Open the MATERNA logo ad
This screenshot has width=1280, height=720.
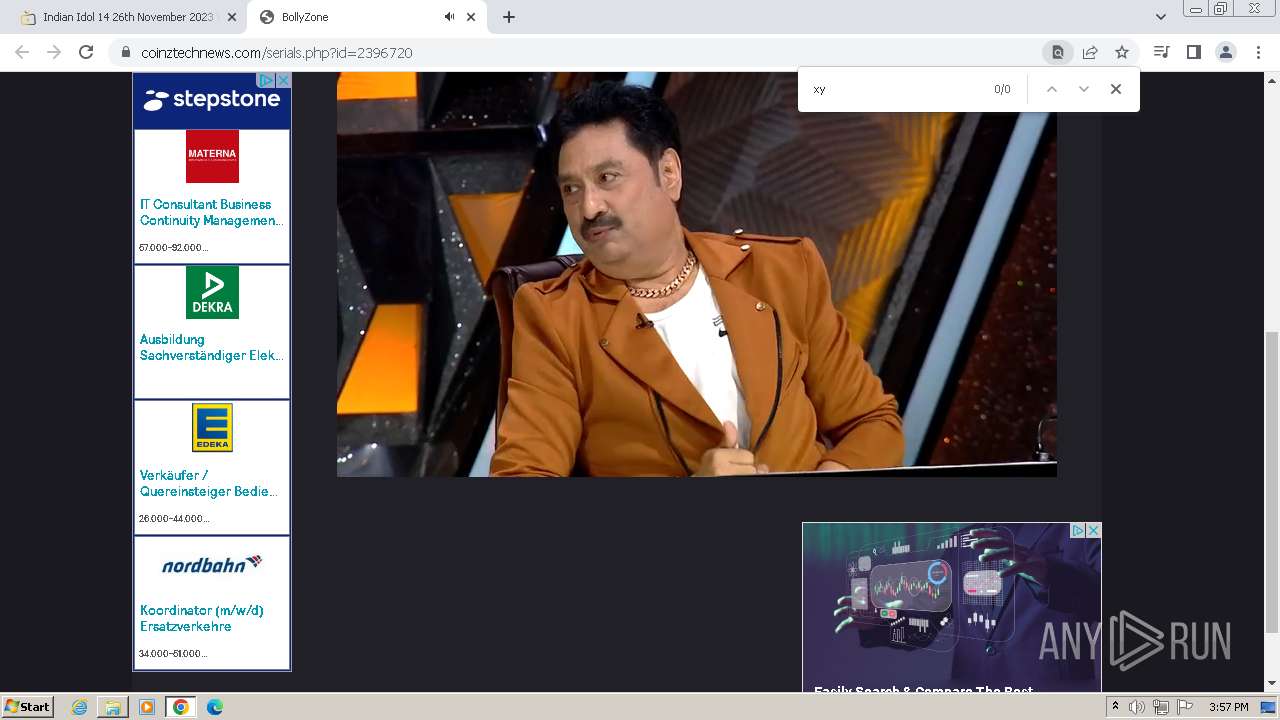pos(212,157)
